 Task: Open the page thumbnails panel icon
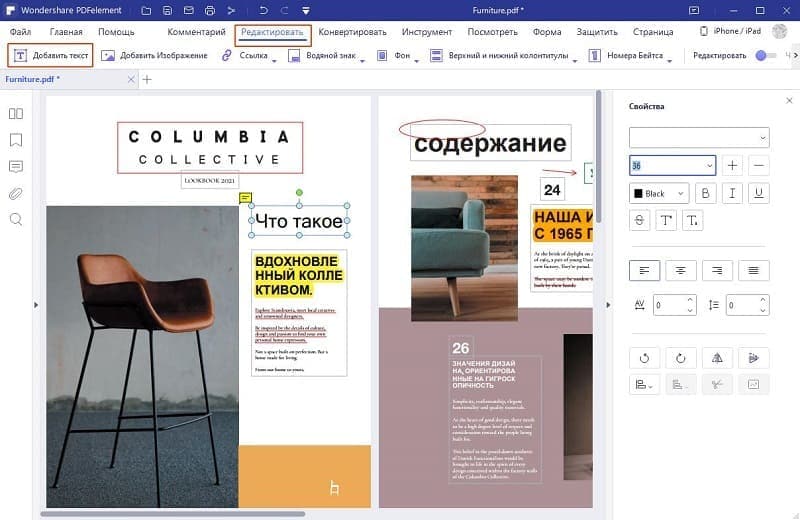pos(16,113)
